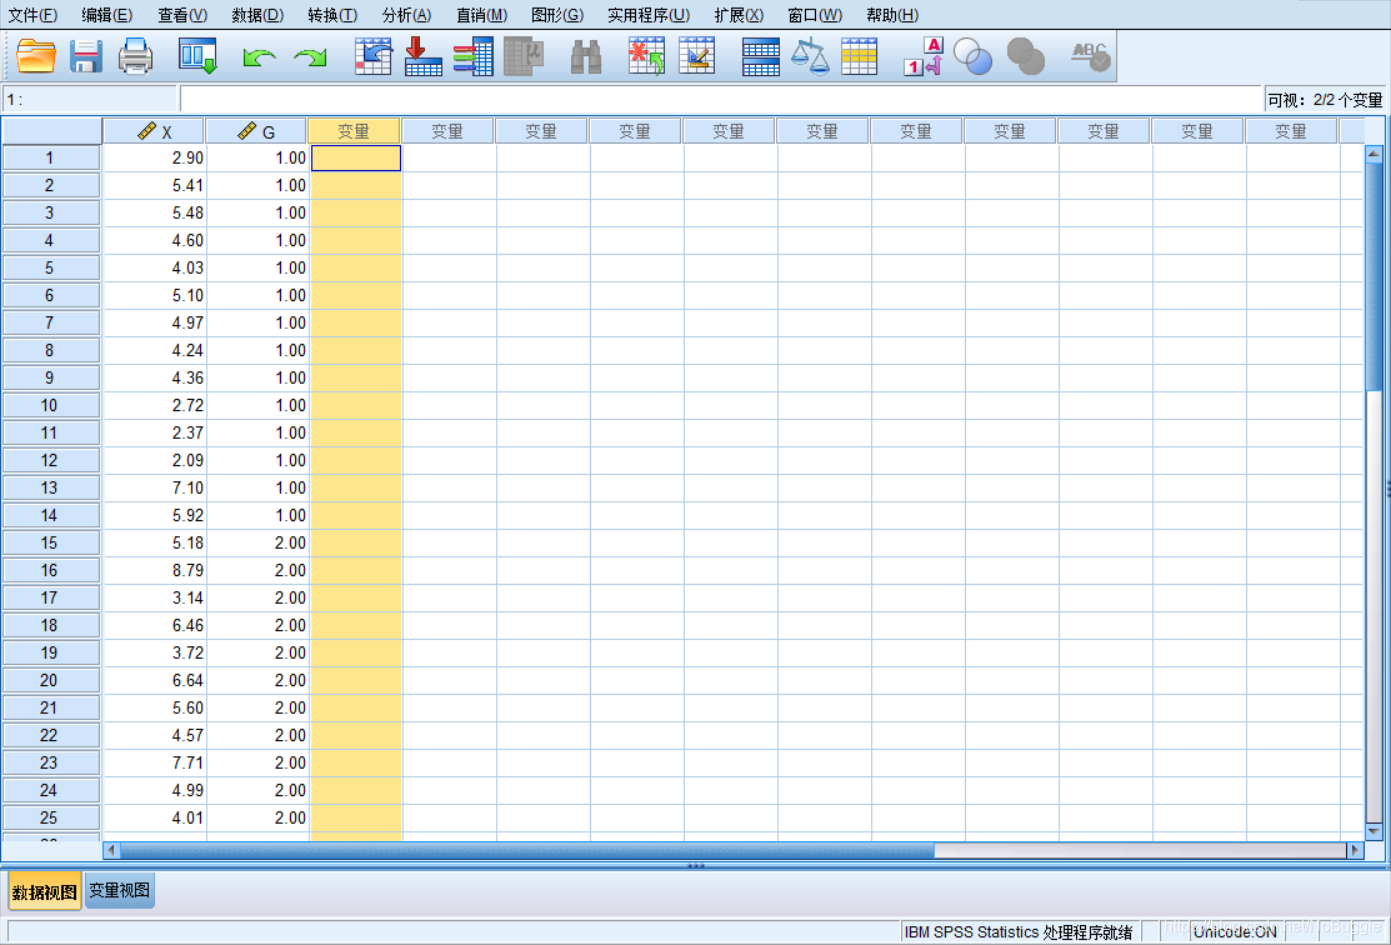Select the G cell in row 15
This screenshot has width=1391, height=945.
(258, 543)
